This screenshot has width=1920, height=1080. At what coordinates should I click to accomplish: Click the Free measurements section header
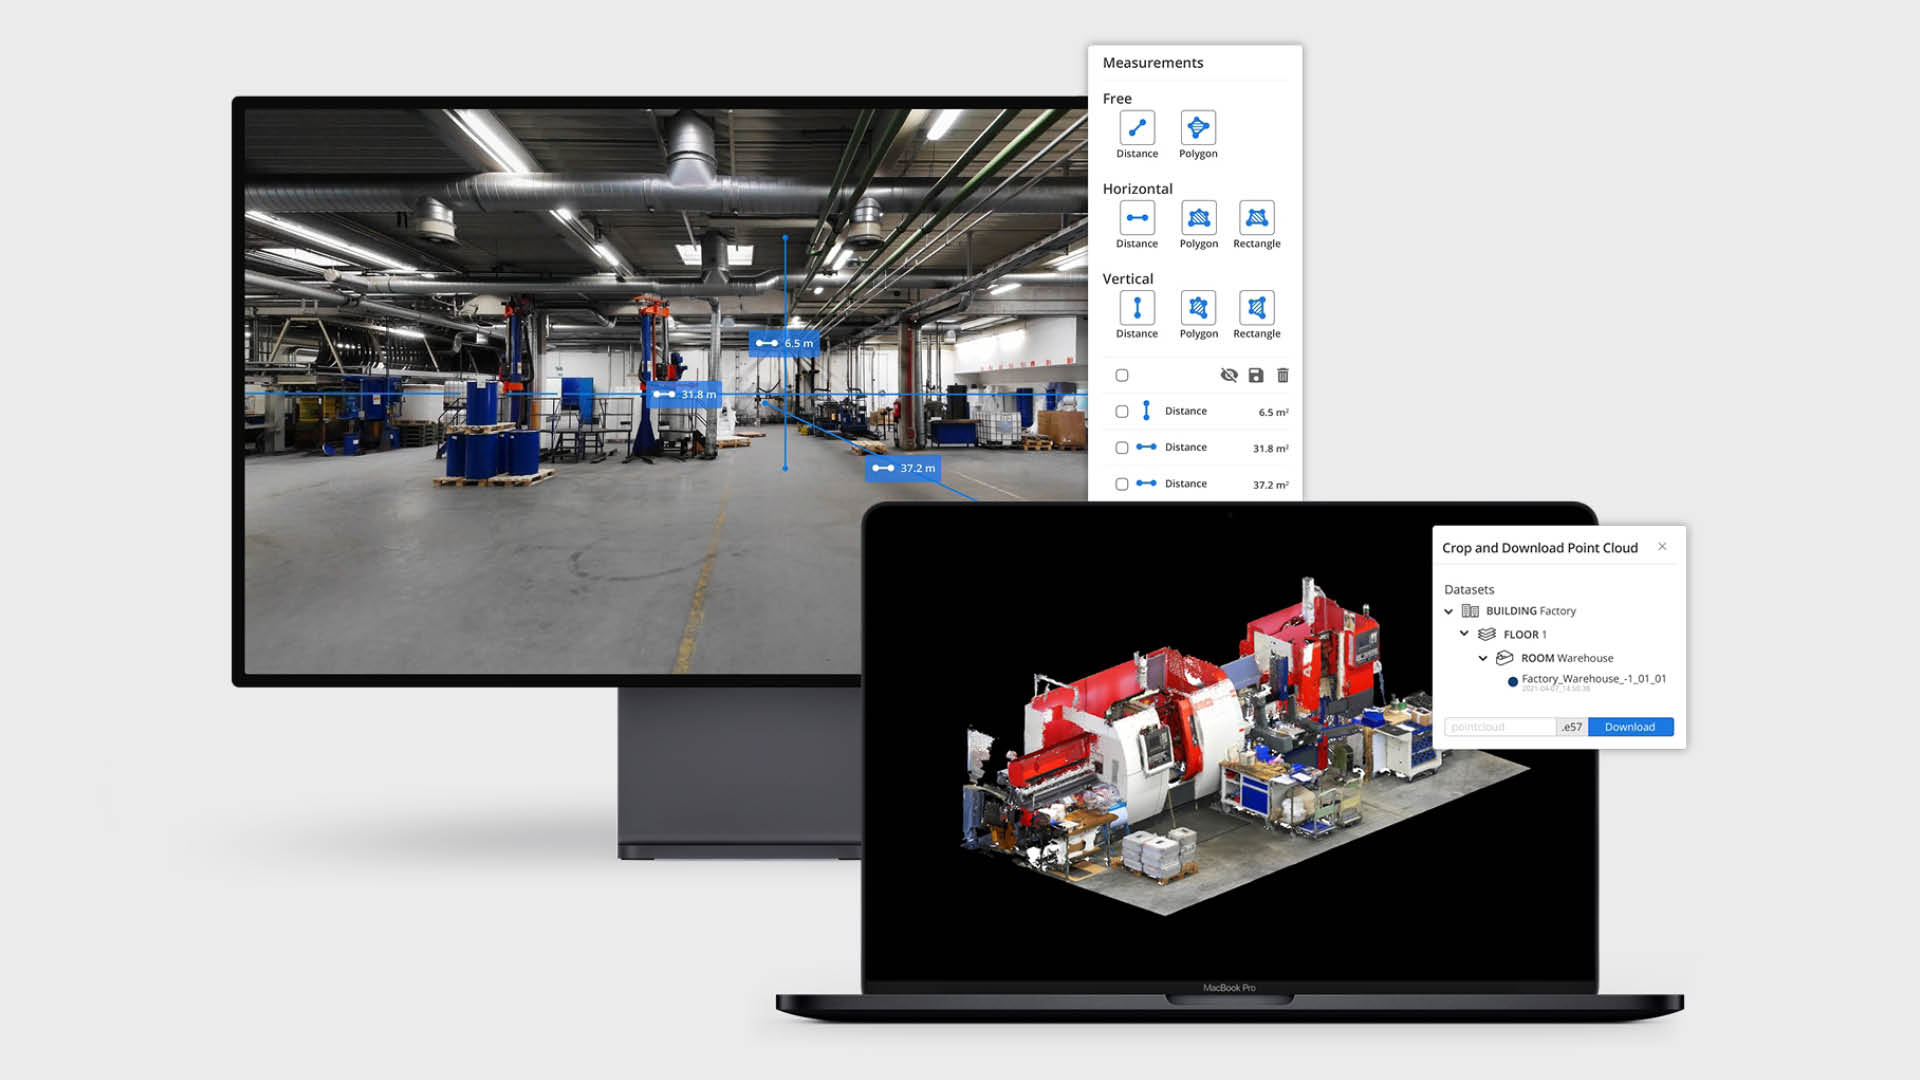[x=1114, y=98]
